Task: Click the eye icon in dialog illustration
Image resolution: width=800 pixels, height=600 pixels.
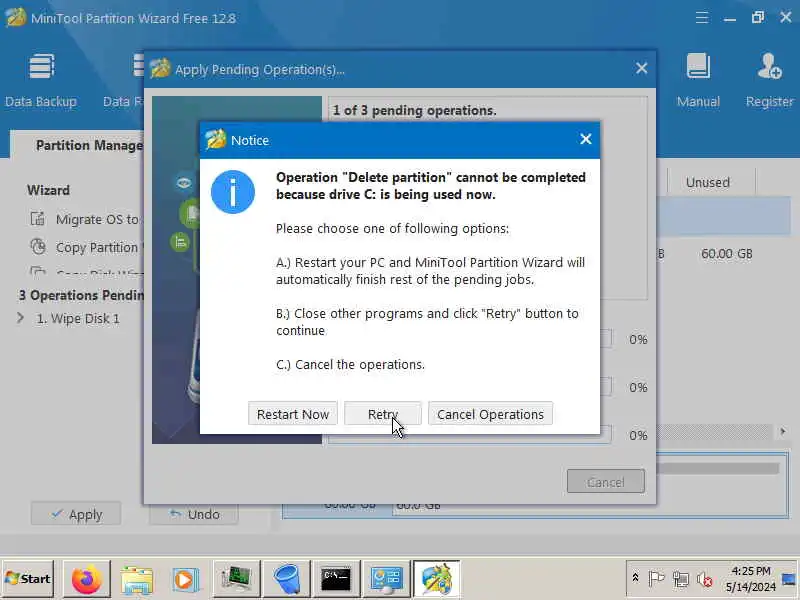Action: tap(184, 182)
